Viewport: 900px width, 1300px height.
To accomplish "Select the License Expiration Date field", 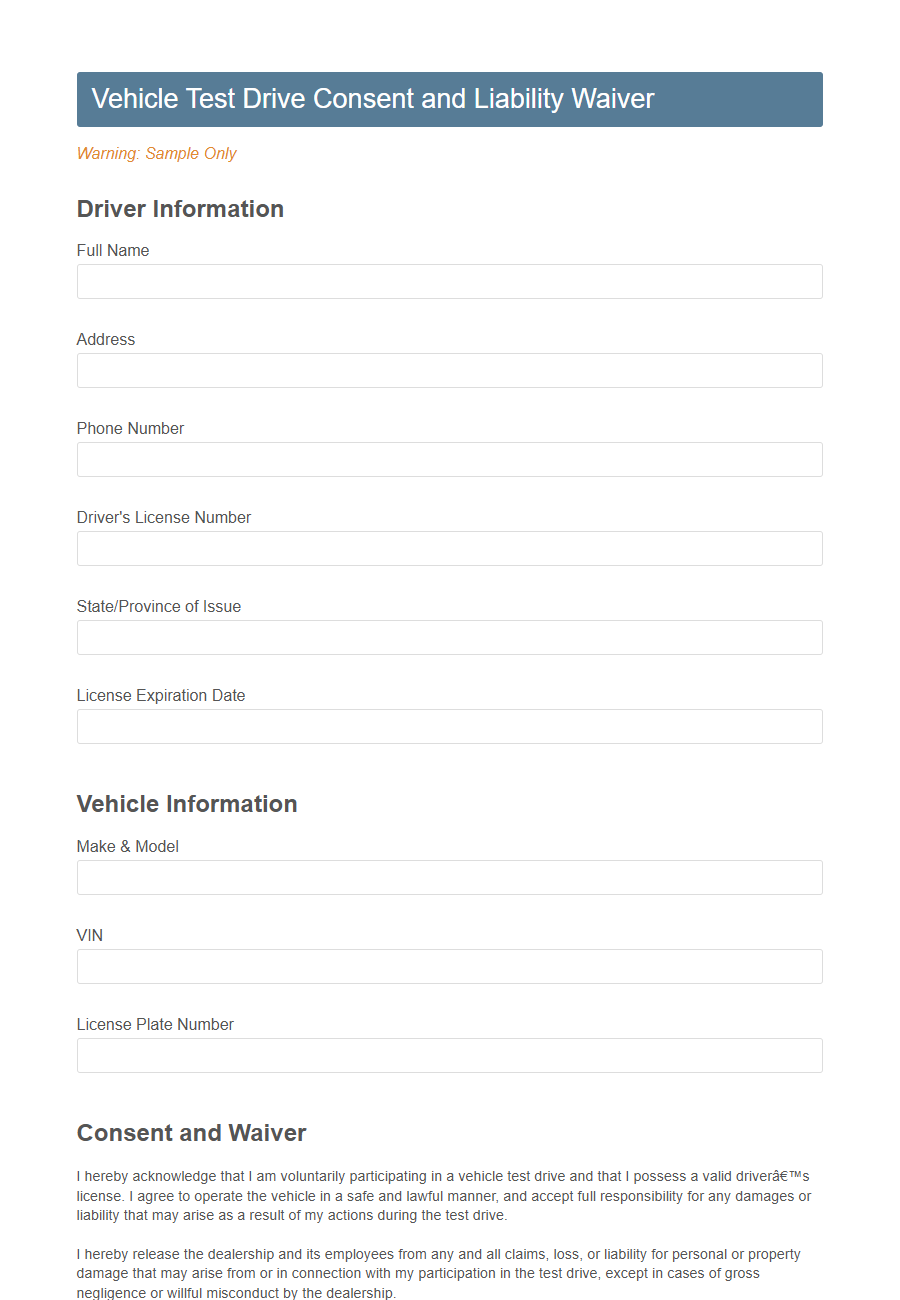I will [x=450, y=726].
